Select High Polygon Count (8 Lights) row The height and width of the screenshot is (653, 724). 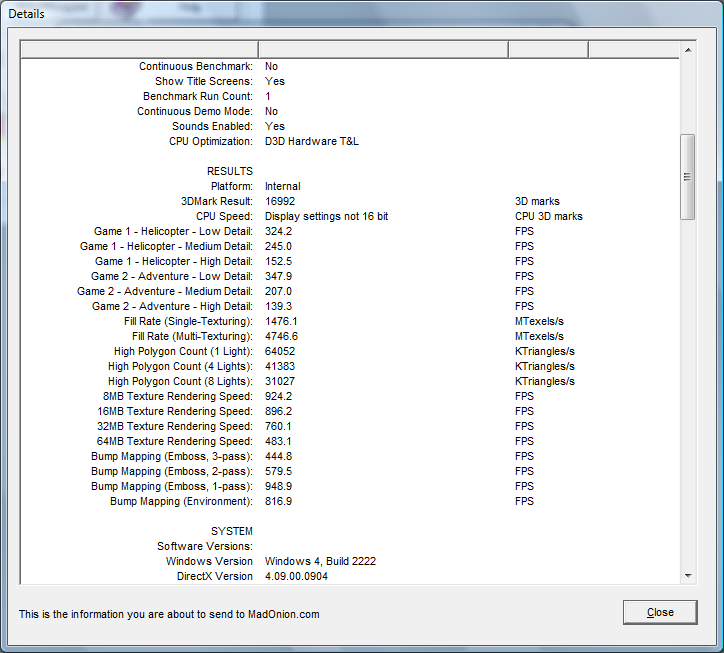pos(180,381)
